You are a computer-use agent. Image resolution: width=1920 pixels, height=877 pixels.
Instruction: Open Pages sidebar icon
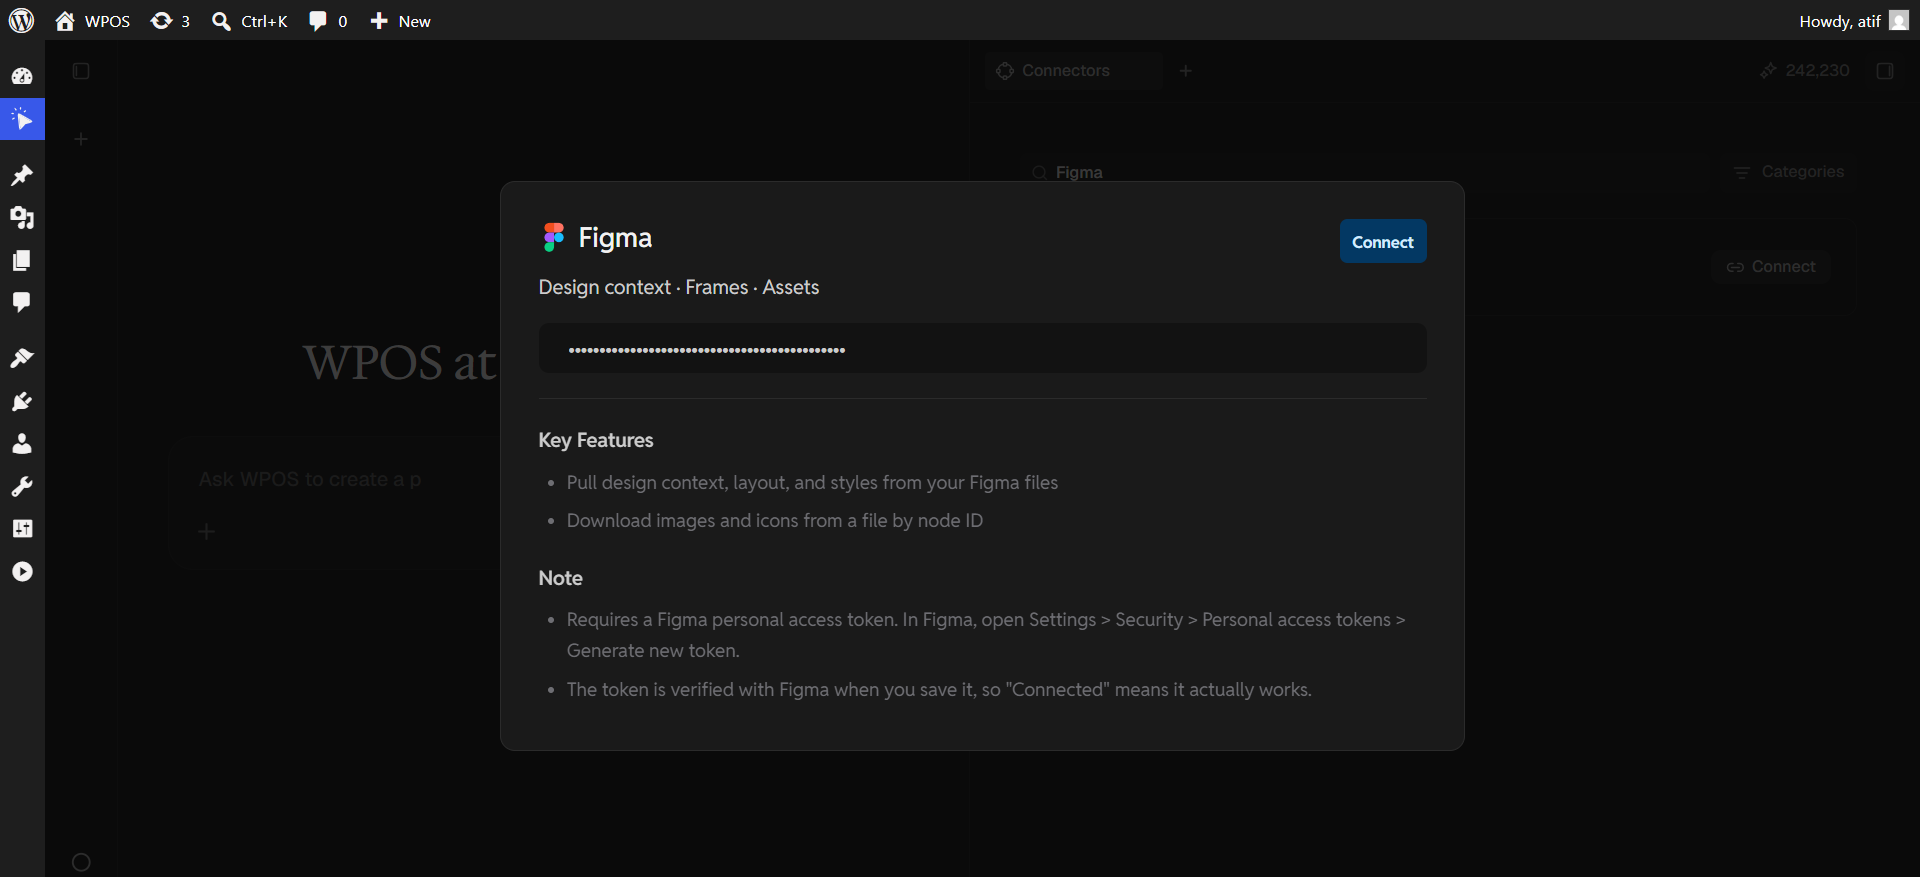pyautogui.click(x=22, y=260)
